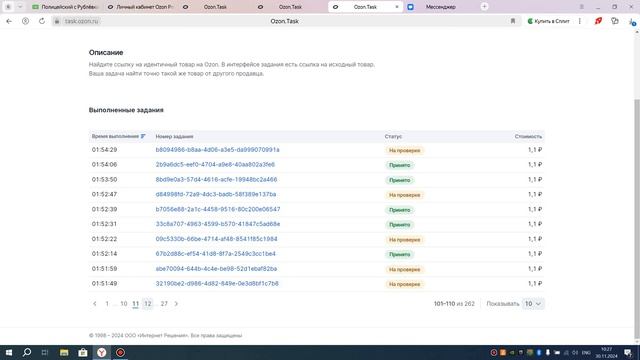The height and width of the screenshot is (360, 640).
Task: Go to pagination page 12
Action: pos(148,304)
